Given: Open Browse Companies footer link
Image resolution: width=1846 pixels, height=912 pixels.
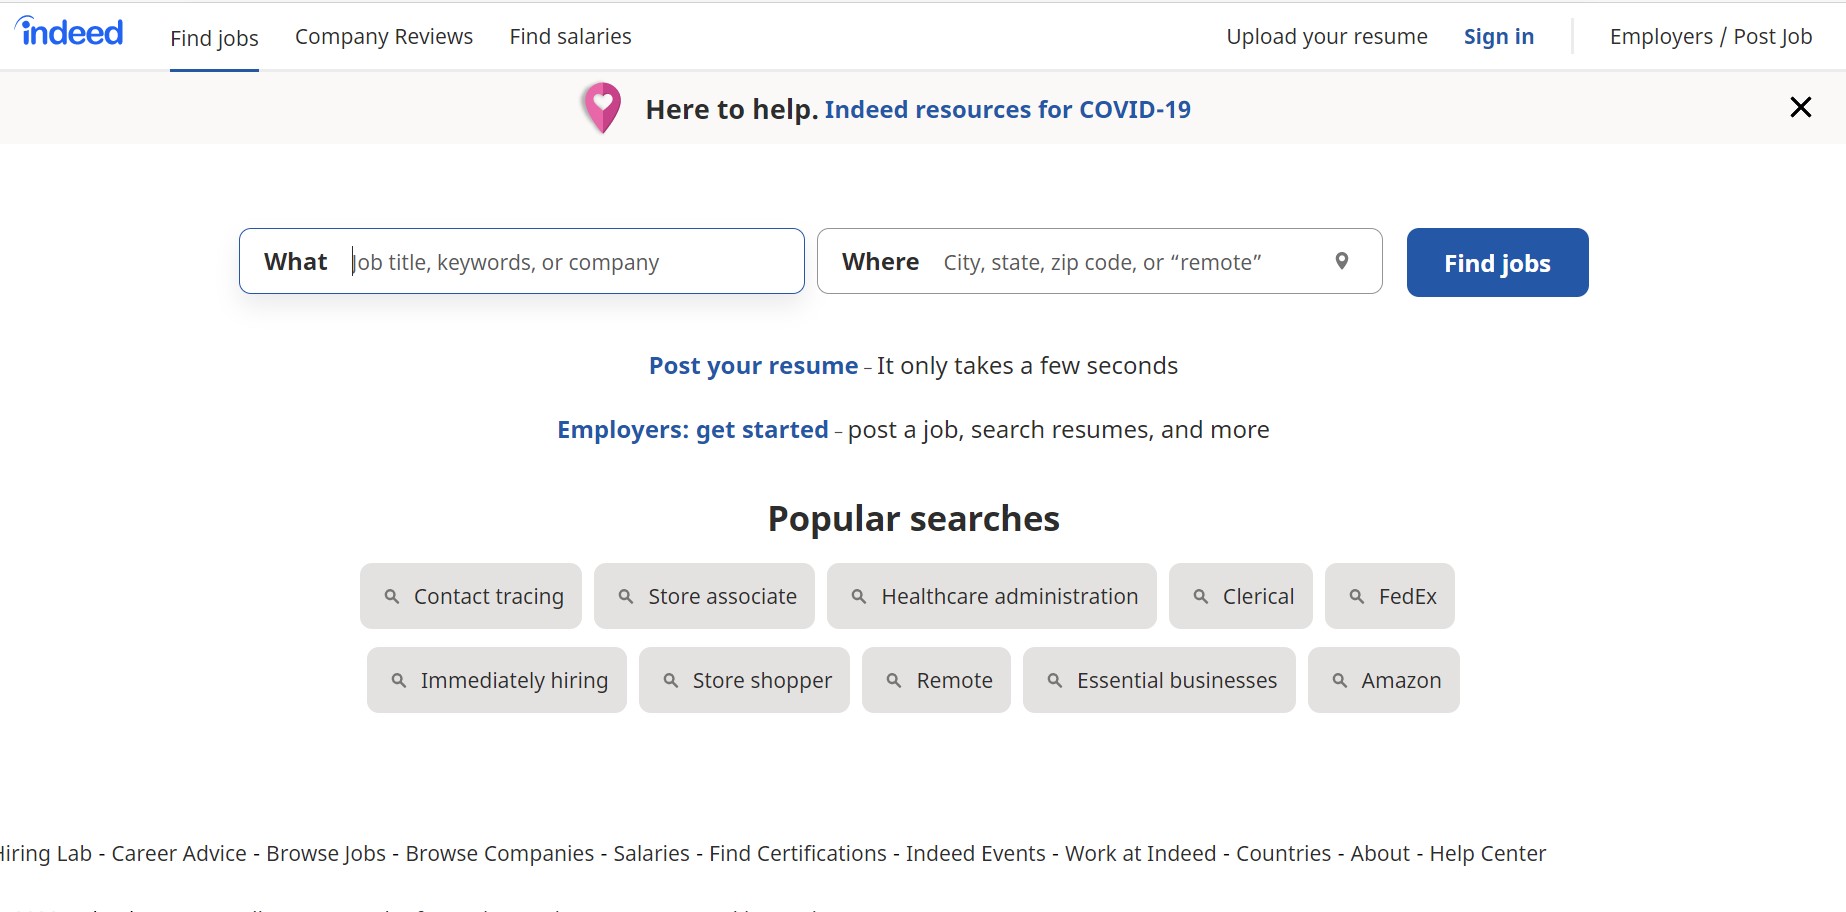Looking at the screenshot, I should pyautogui.click(x=500, y=854).
